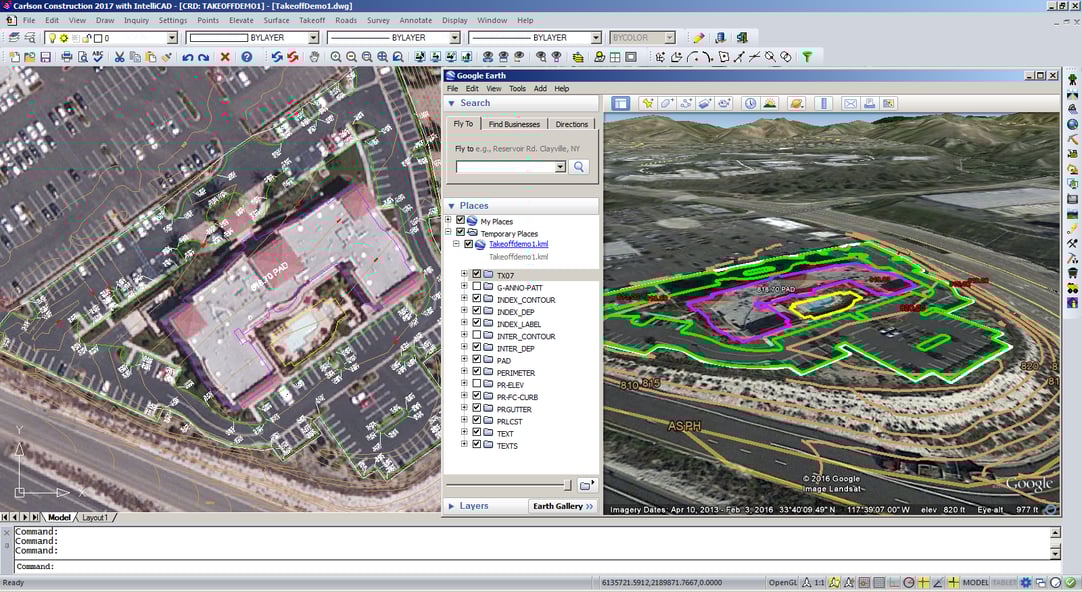Select the Ruler measurement tool
1082x592 pixels.
tap(824, 103)
